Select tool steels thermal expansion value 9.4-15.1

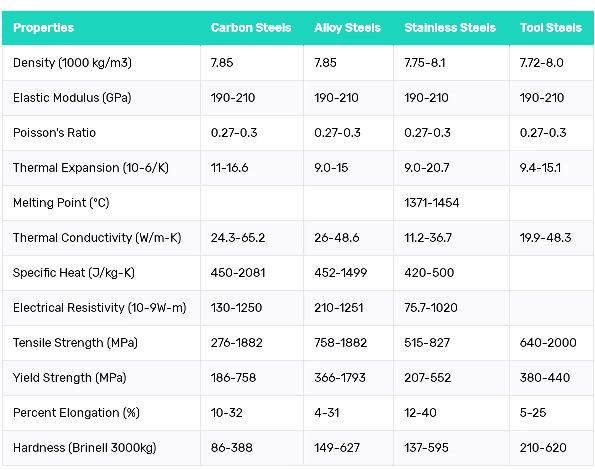540,168
